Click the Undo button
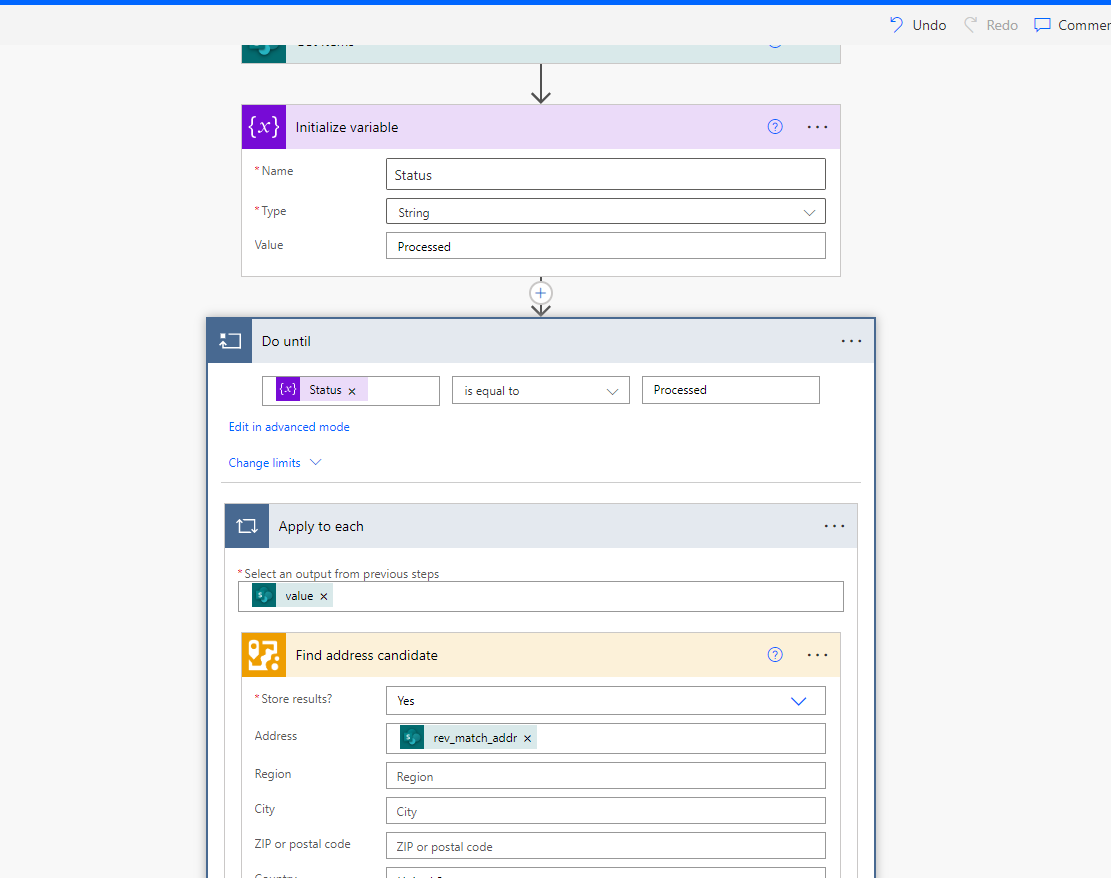 (916, 24)
